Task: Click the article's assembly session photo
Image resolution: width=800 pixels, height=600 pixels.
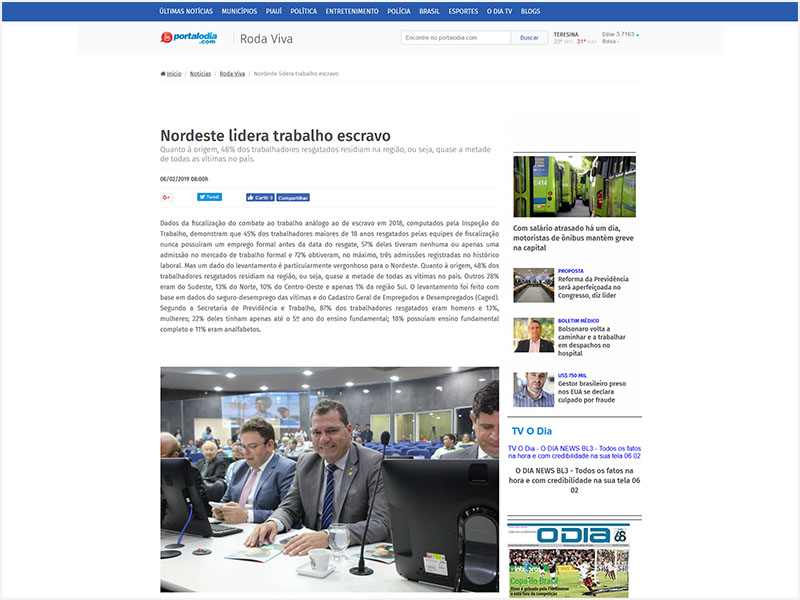Action: tap(330, 479)
